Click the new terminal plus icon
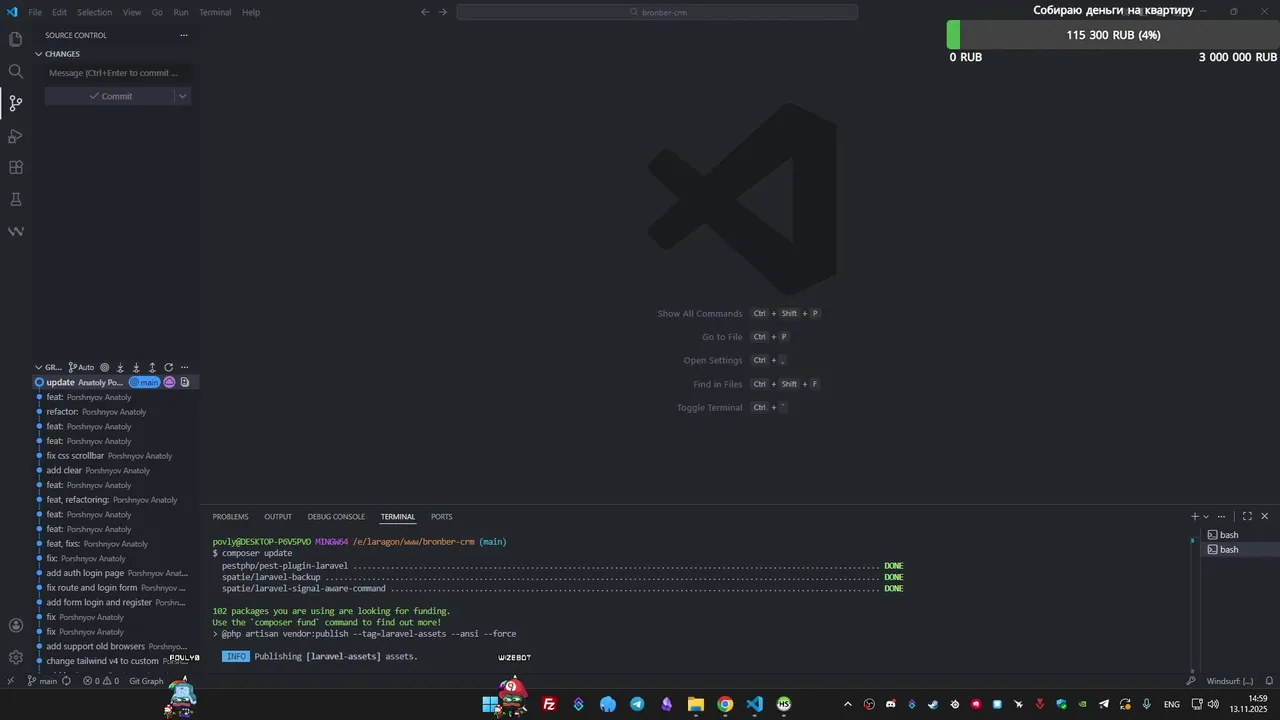 point(1194,516)
